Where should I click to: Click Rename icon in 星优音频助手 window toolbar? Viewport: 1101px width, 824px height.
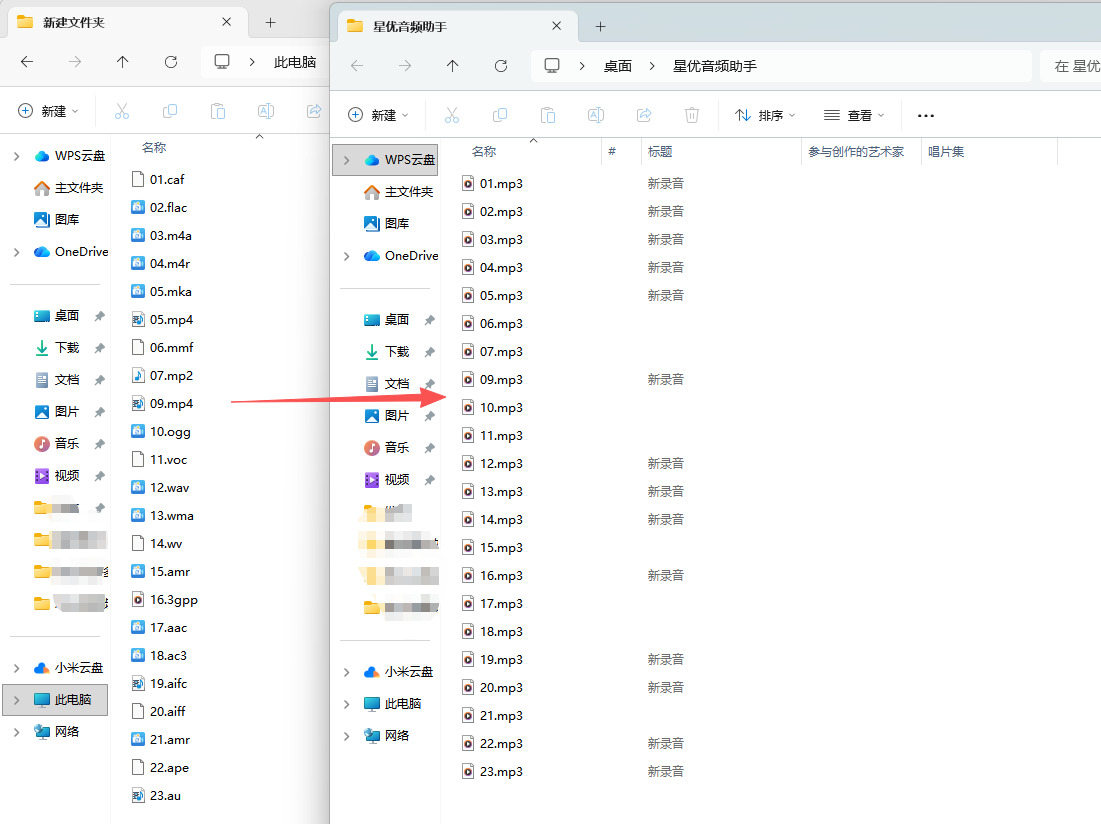click(595, 115)
